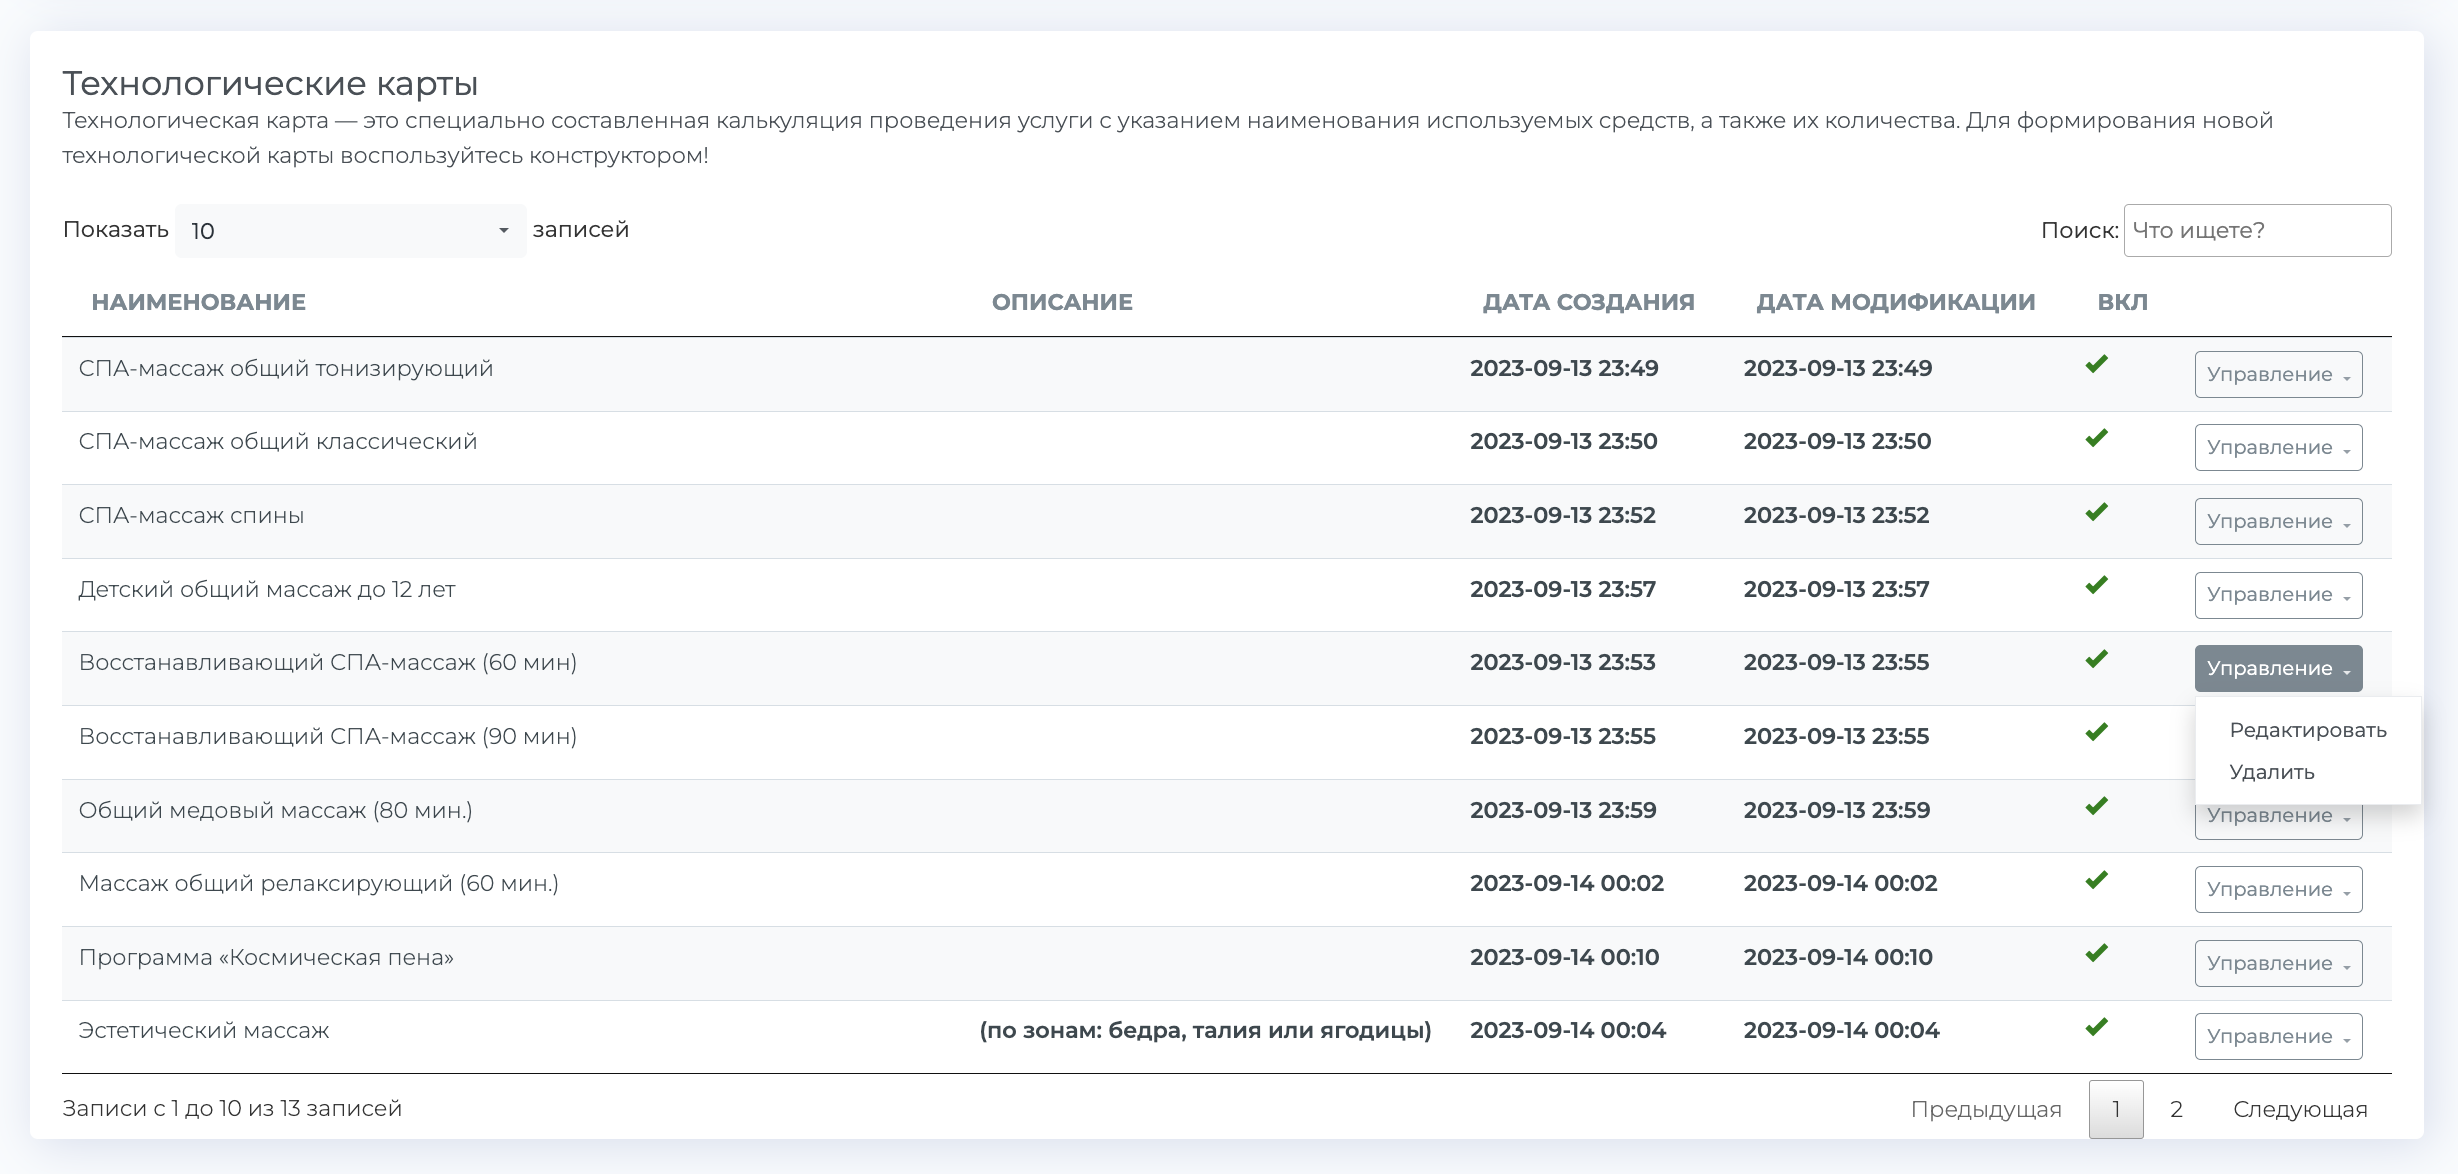Click checkmark for Детский общий массаж row
Screen dimensions: 2458x1174
[2096, 586]
